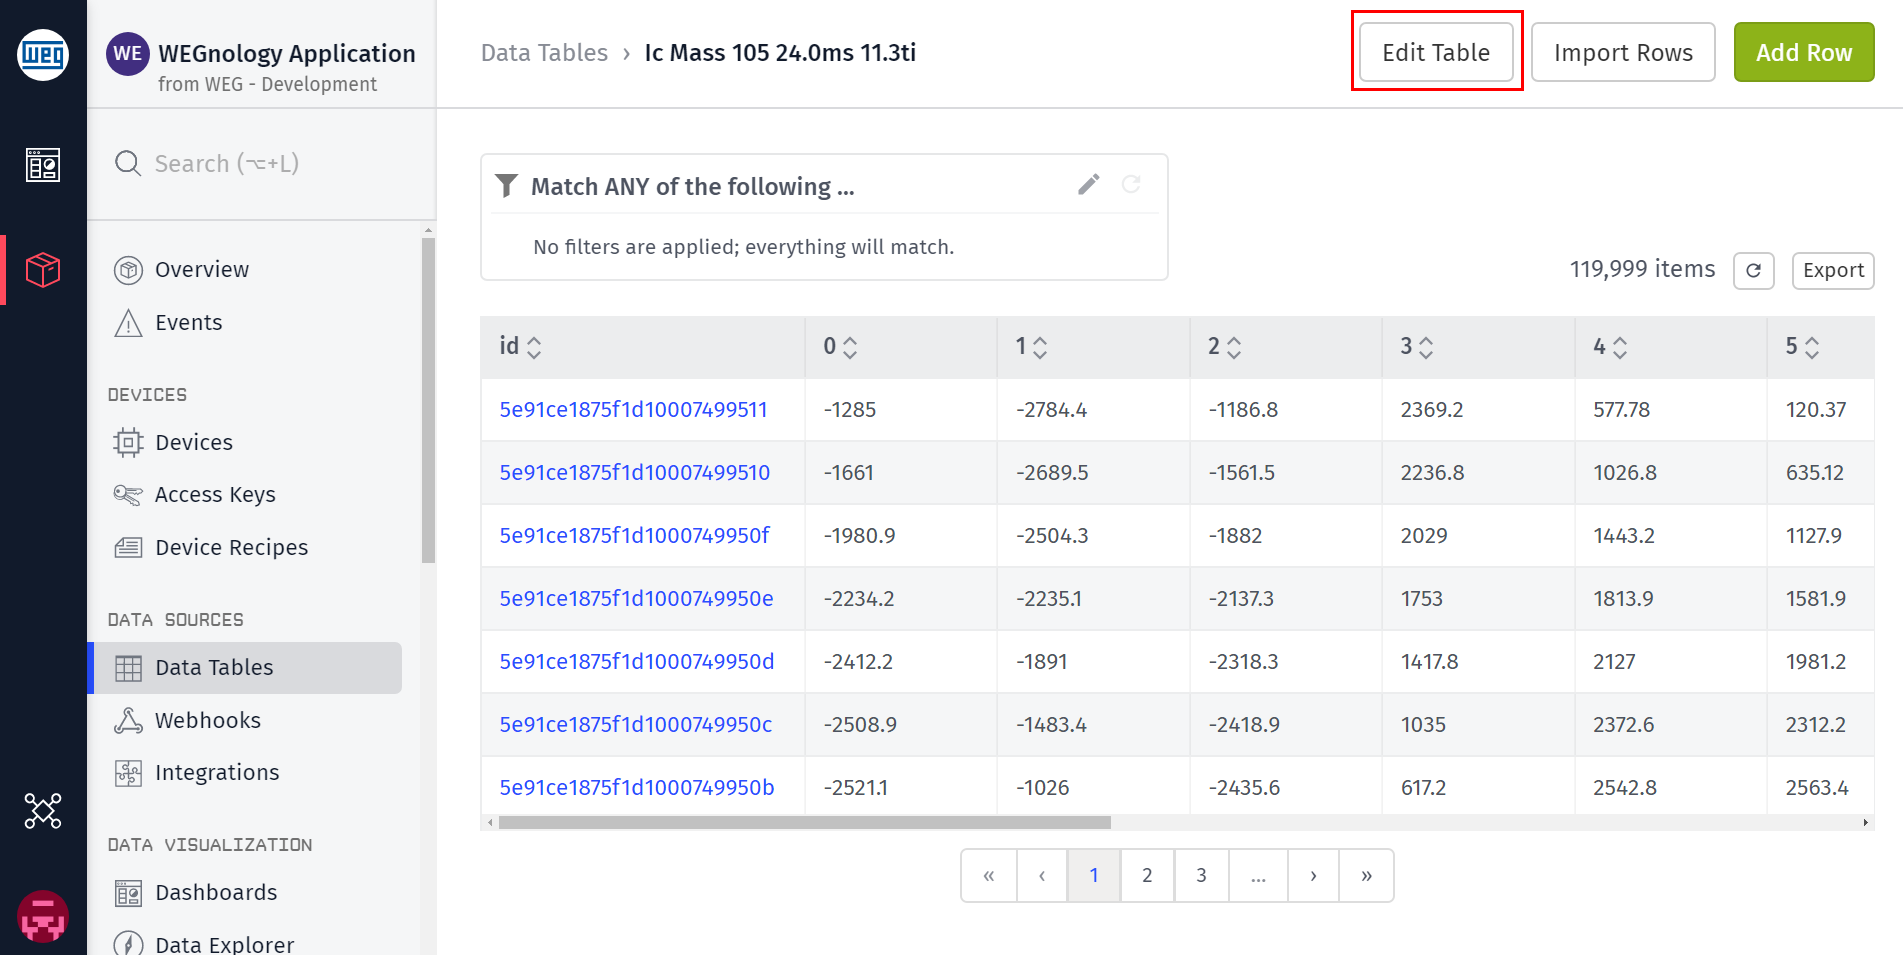Viewport: 1903px width, 955px height.
Task: Reset the filter with circular arrow icon
Action: [1131, 184]
